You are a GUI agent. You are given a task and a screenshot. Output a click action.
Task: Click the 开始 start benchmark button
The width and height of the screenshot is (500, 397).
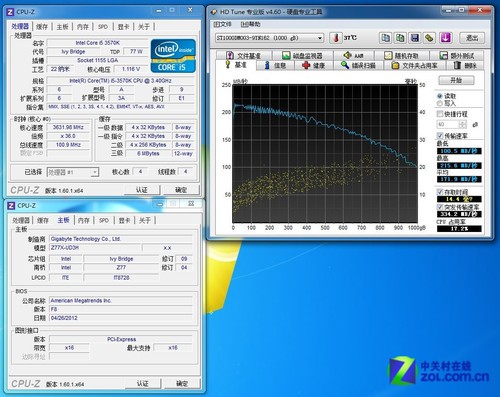[456, 80]
